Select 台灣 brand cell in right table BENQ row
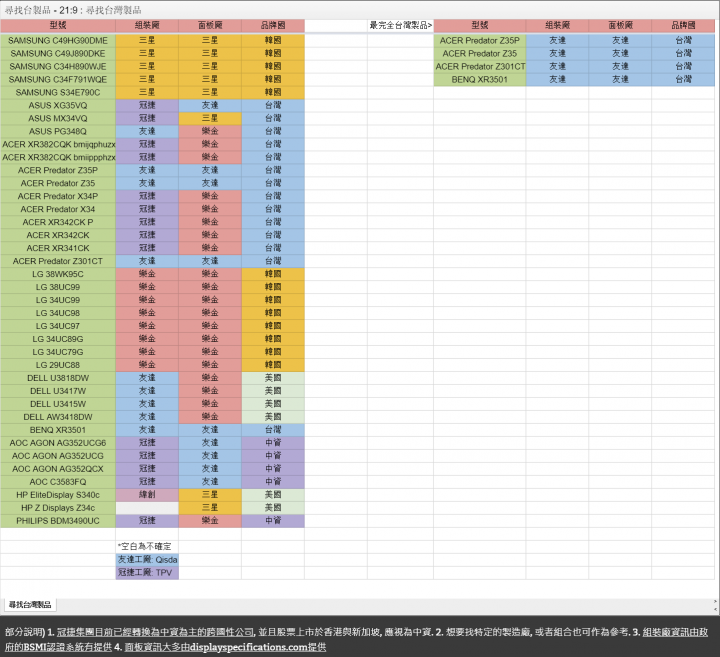This screenshot has width=720, height=657. coord(683,79)
